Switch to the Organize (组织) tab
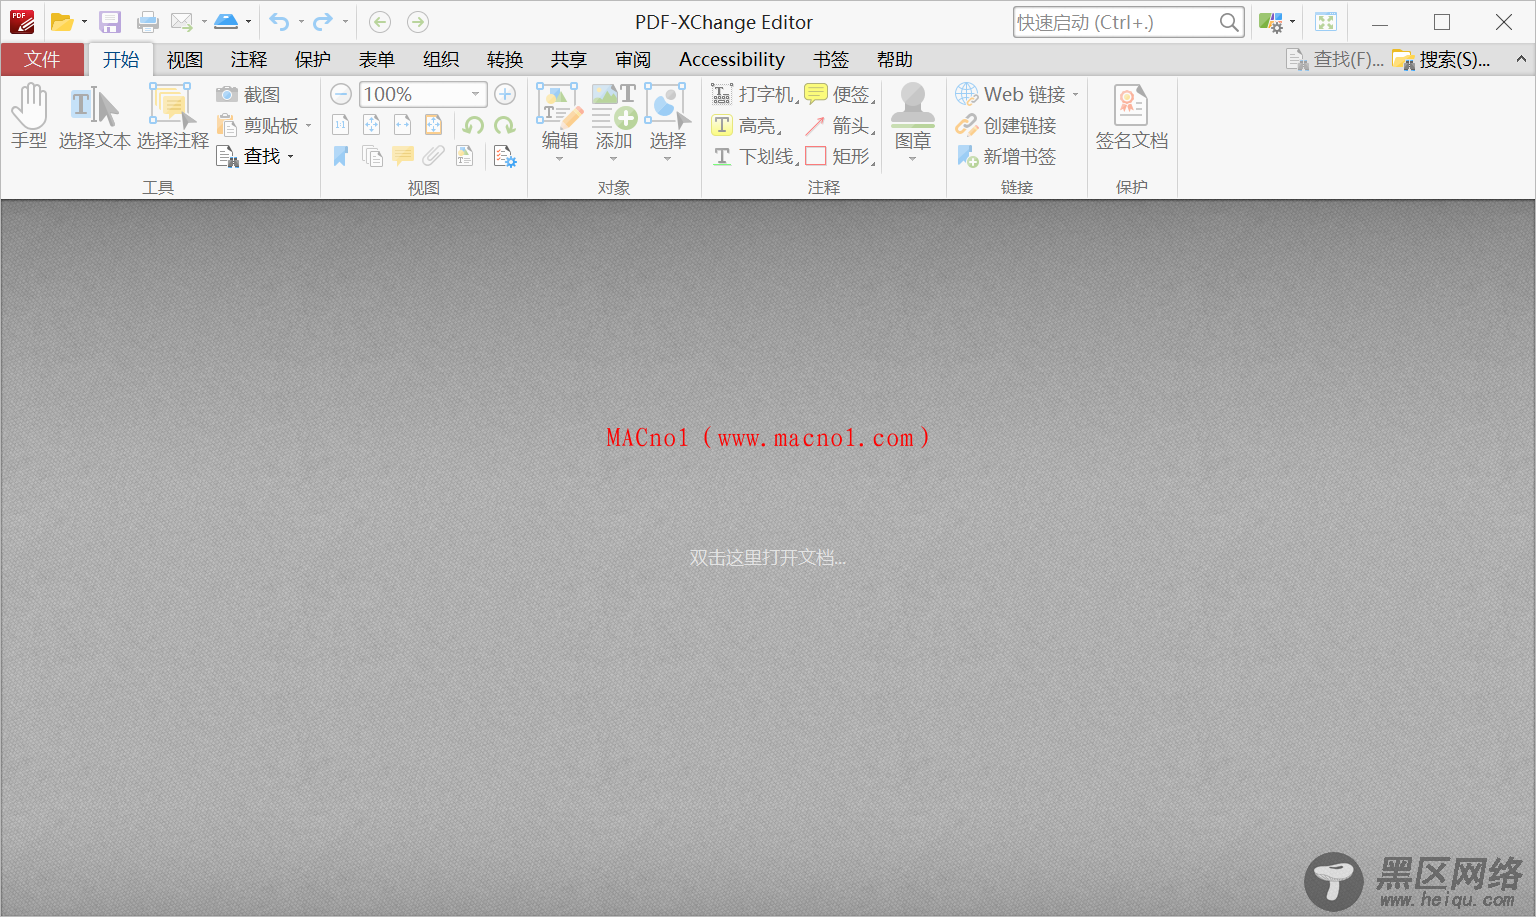Image resolution: width=1536 pixels, height=917 pixels. coord(441,60)
